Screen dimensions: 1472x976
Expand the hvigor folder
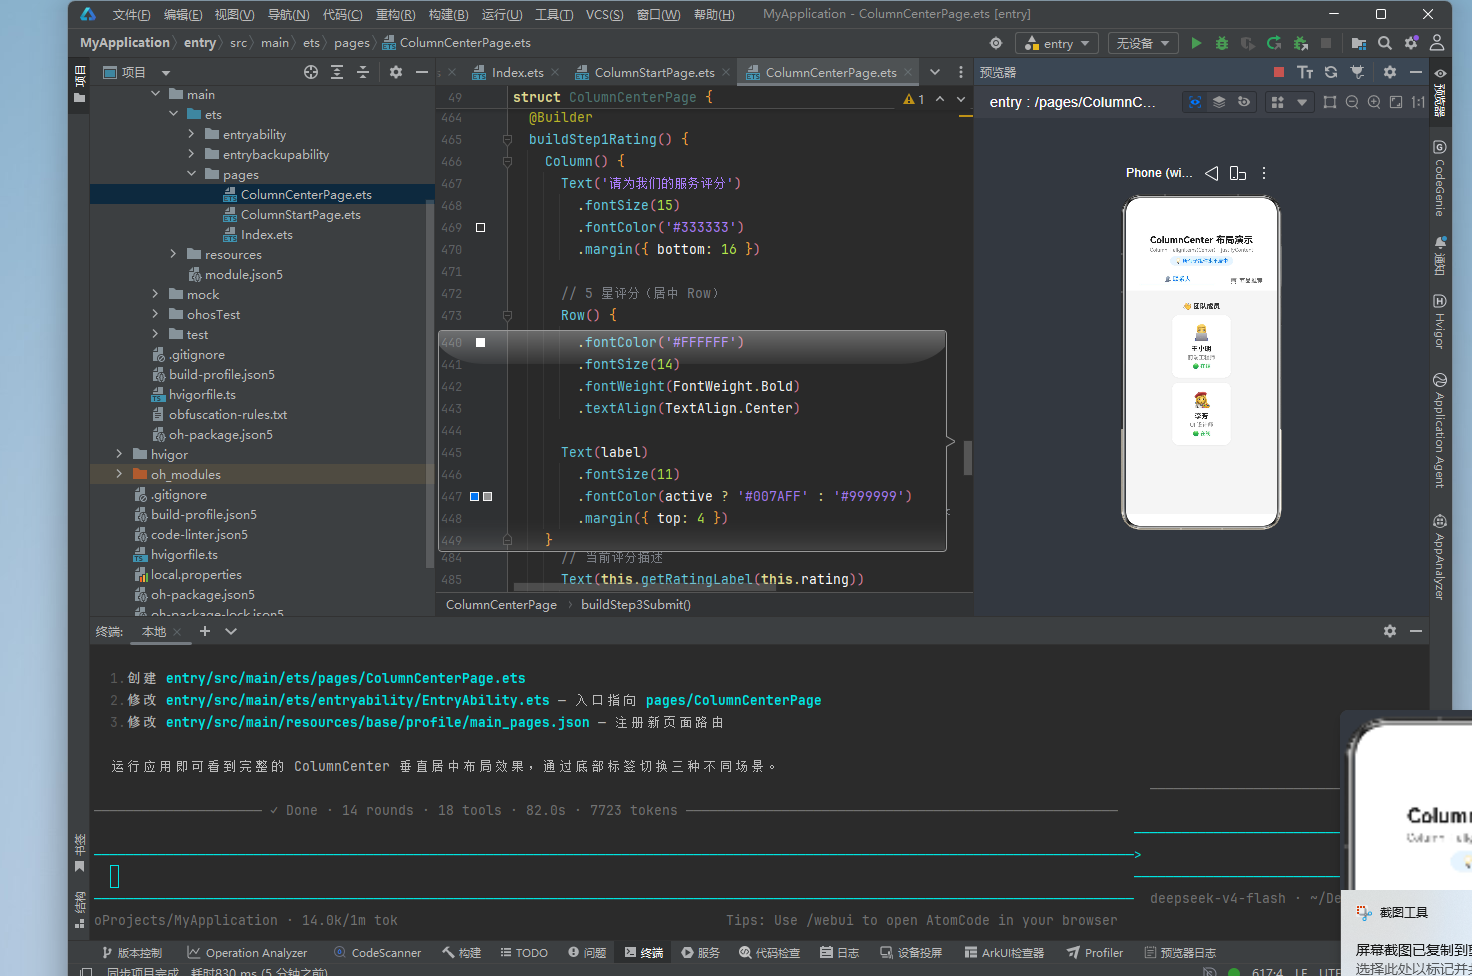[120, 454]
